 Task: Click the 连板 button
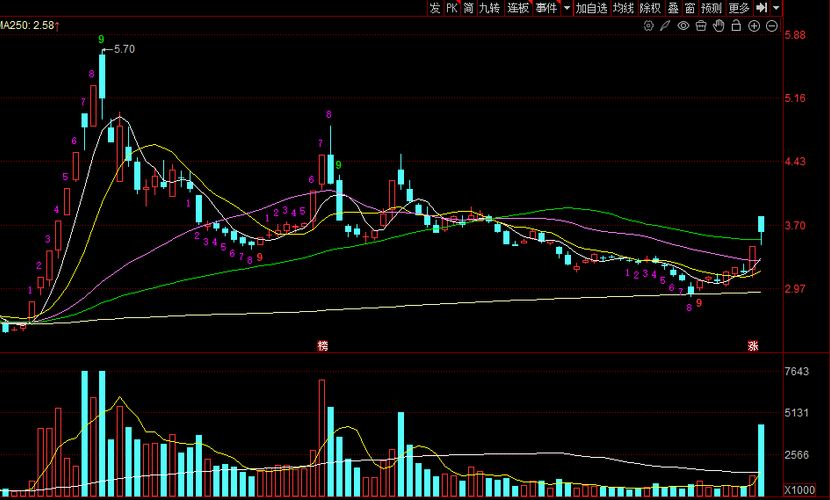click(x=518, y=8)
